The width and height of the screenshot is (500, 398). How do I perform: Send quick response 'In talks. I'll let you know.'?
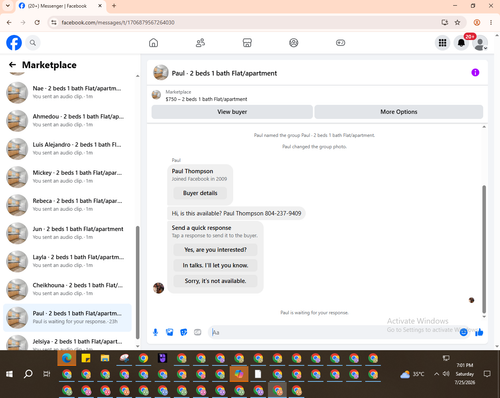pos(215,265)
